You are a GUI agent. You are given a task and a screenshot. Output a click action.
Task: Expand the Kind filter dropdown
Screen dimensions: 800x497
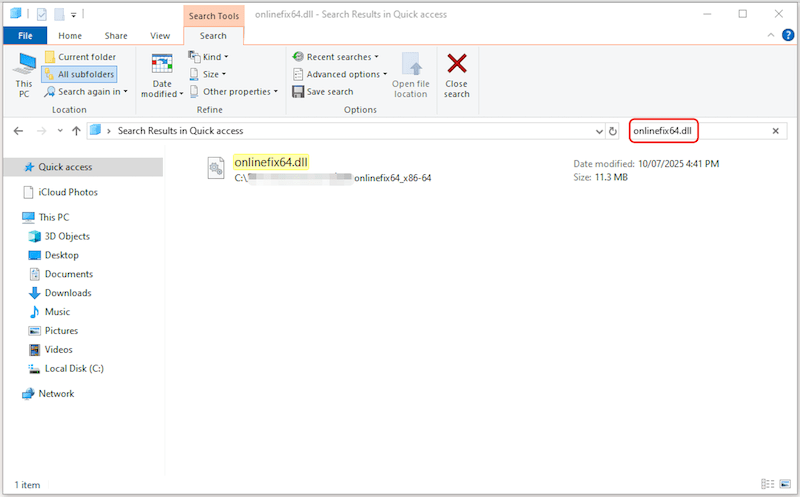209,57
